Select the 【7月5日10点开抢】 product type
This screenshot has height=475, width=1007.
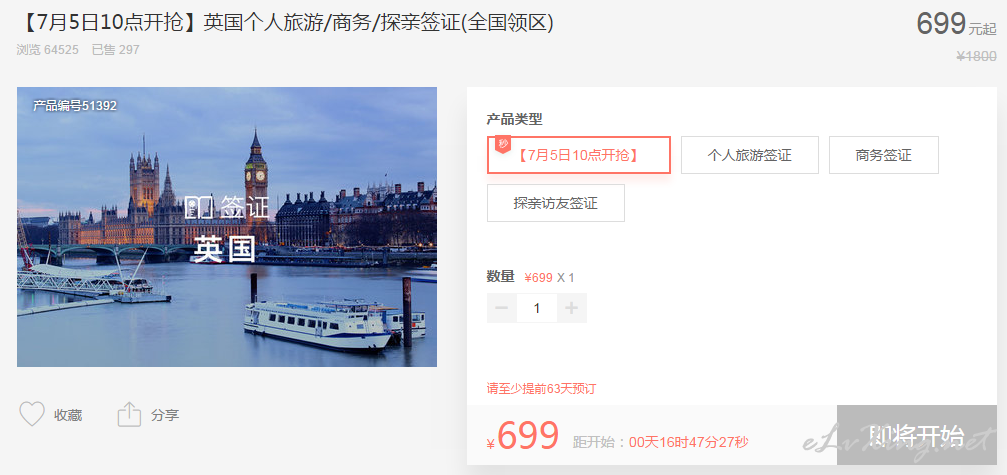[x=579, y=155]
